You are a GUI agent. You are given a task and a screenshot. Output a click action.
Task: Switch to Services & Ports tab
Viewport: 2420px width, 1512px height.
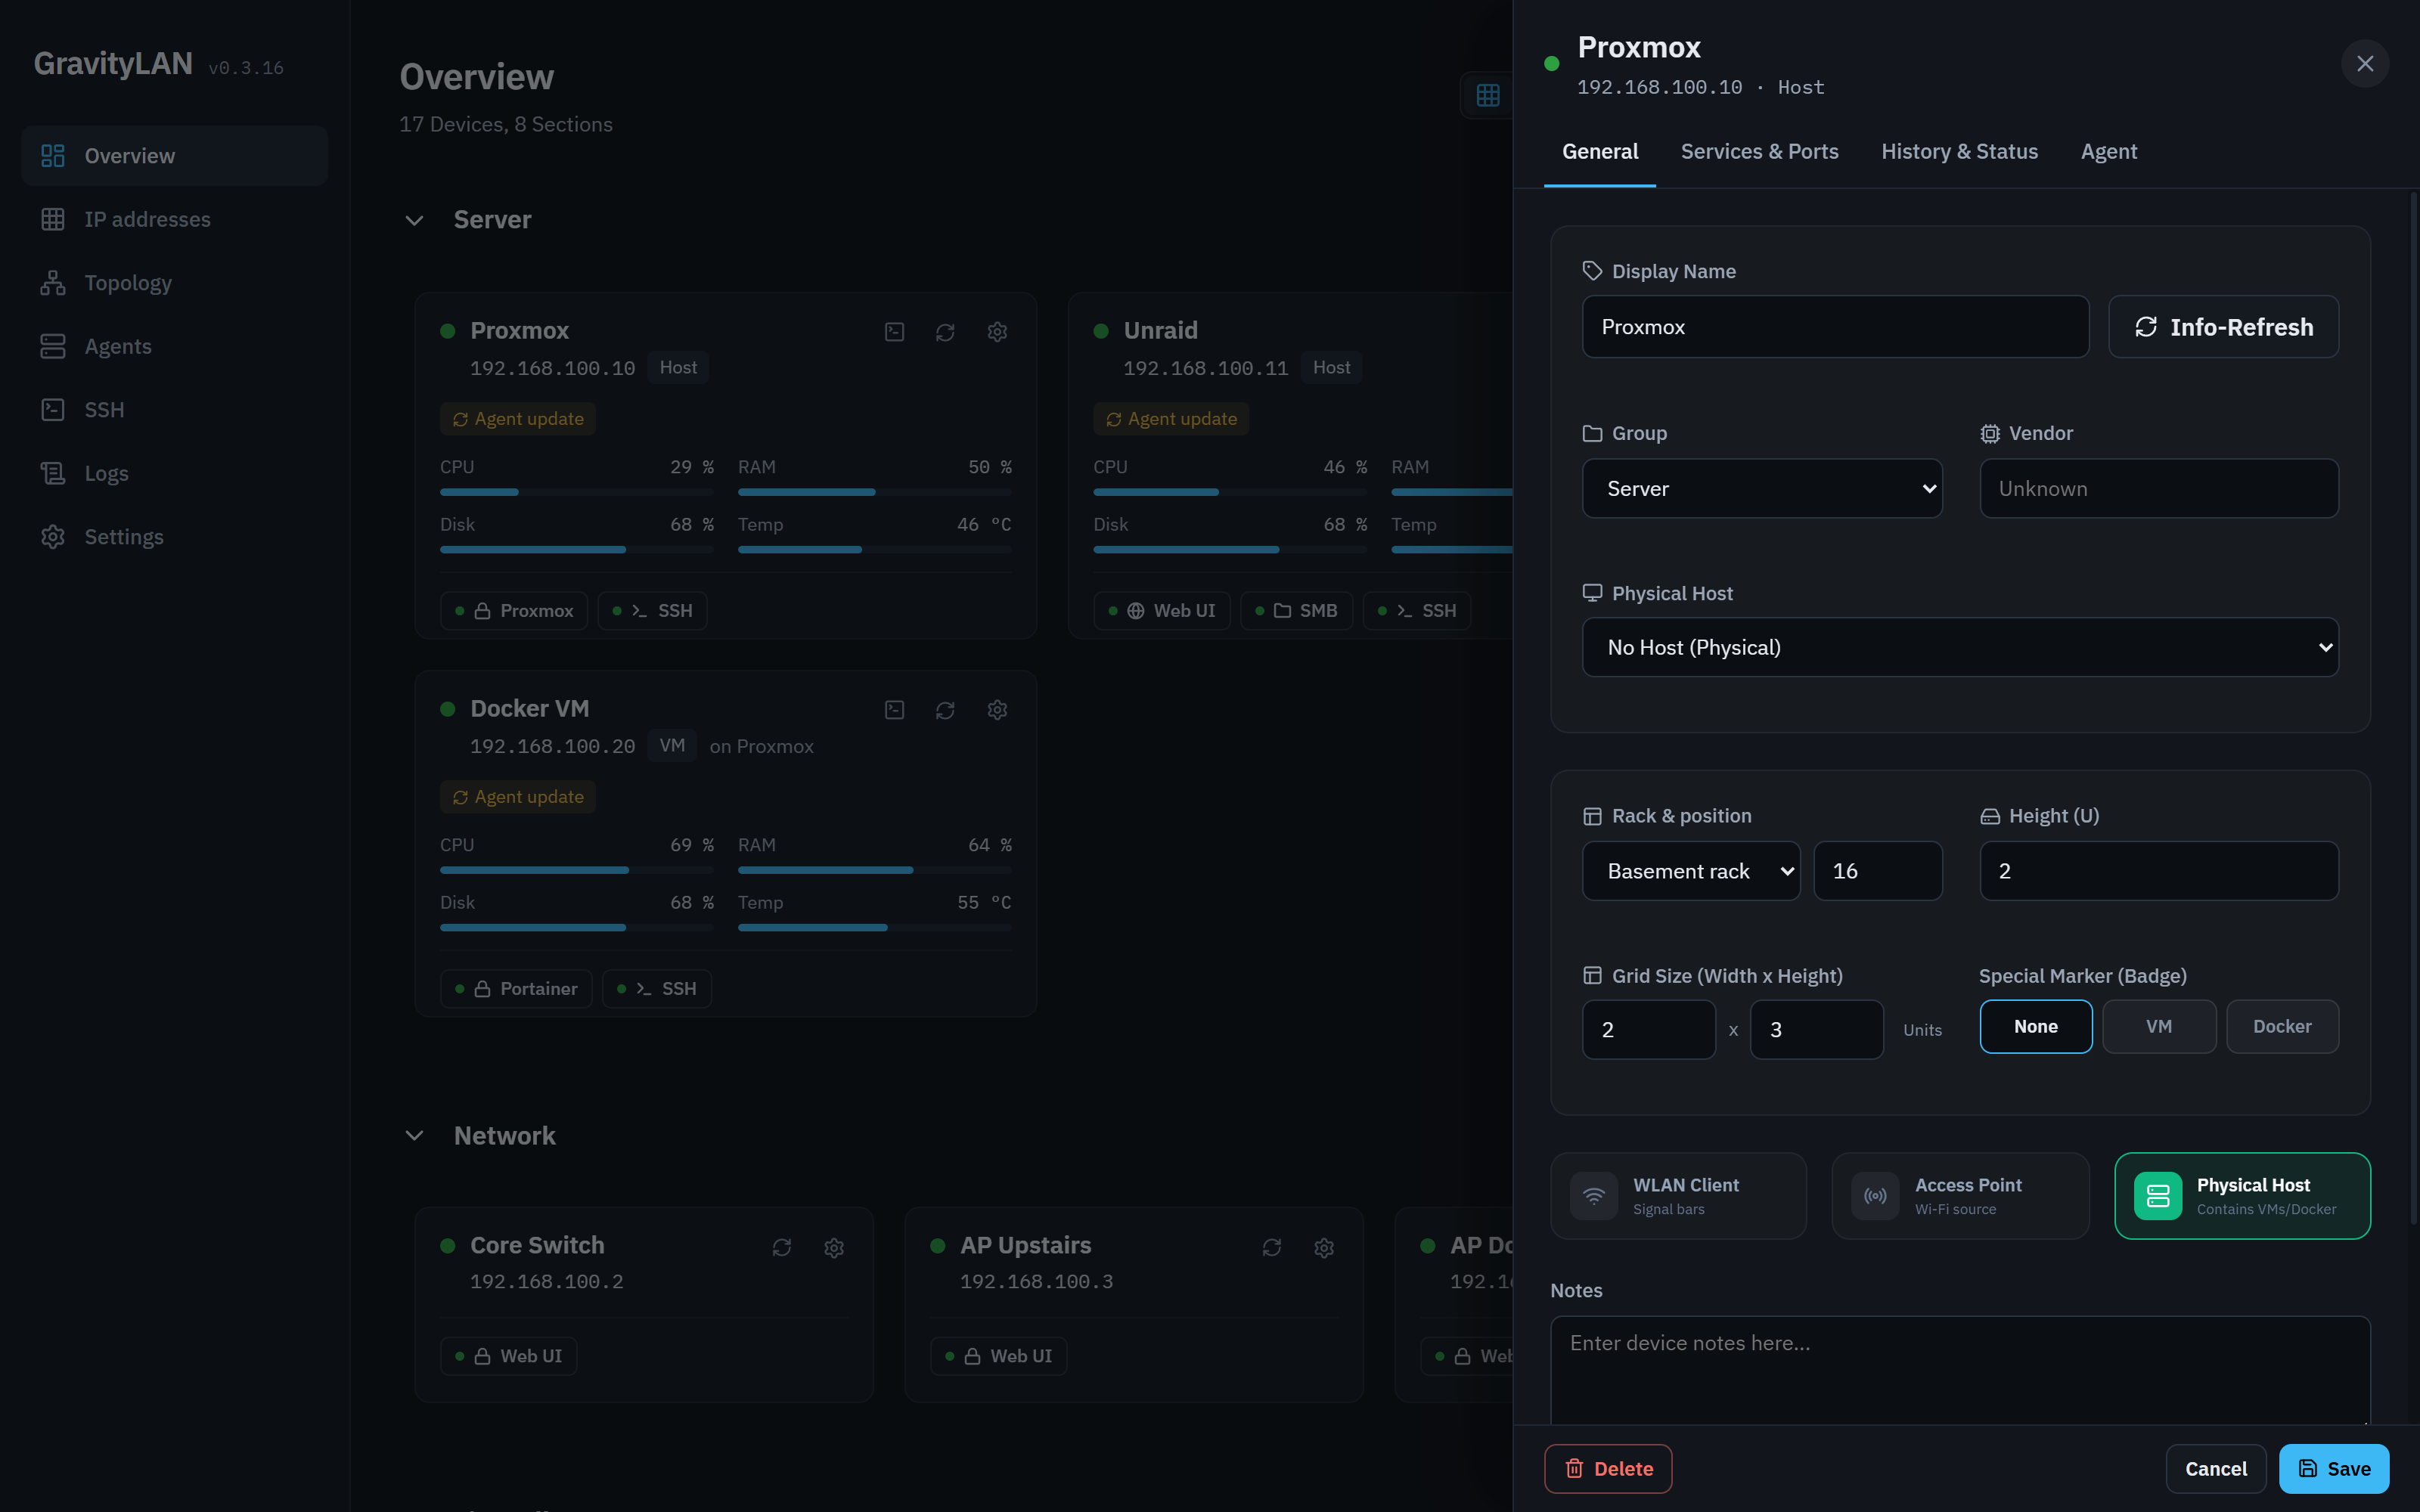[1759, 152]
